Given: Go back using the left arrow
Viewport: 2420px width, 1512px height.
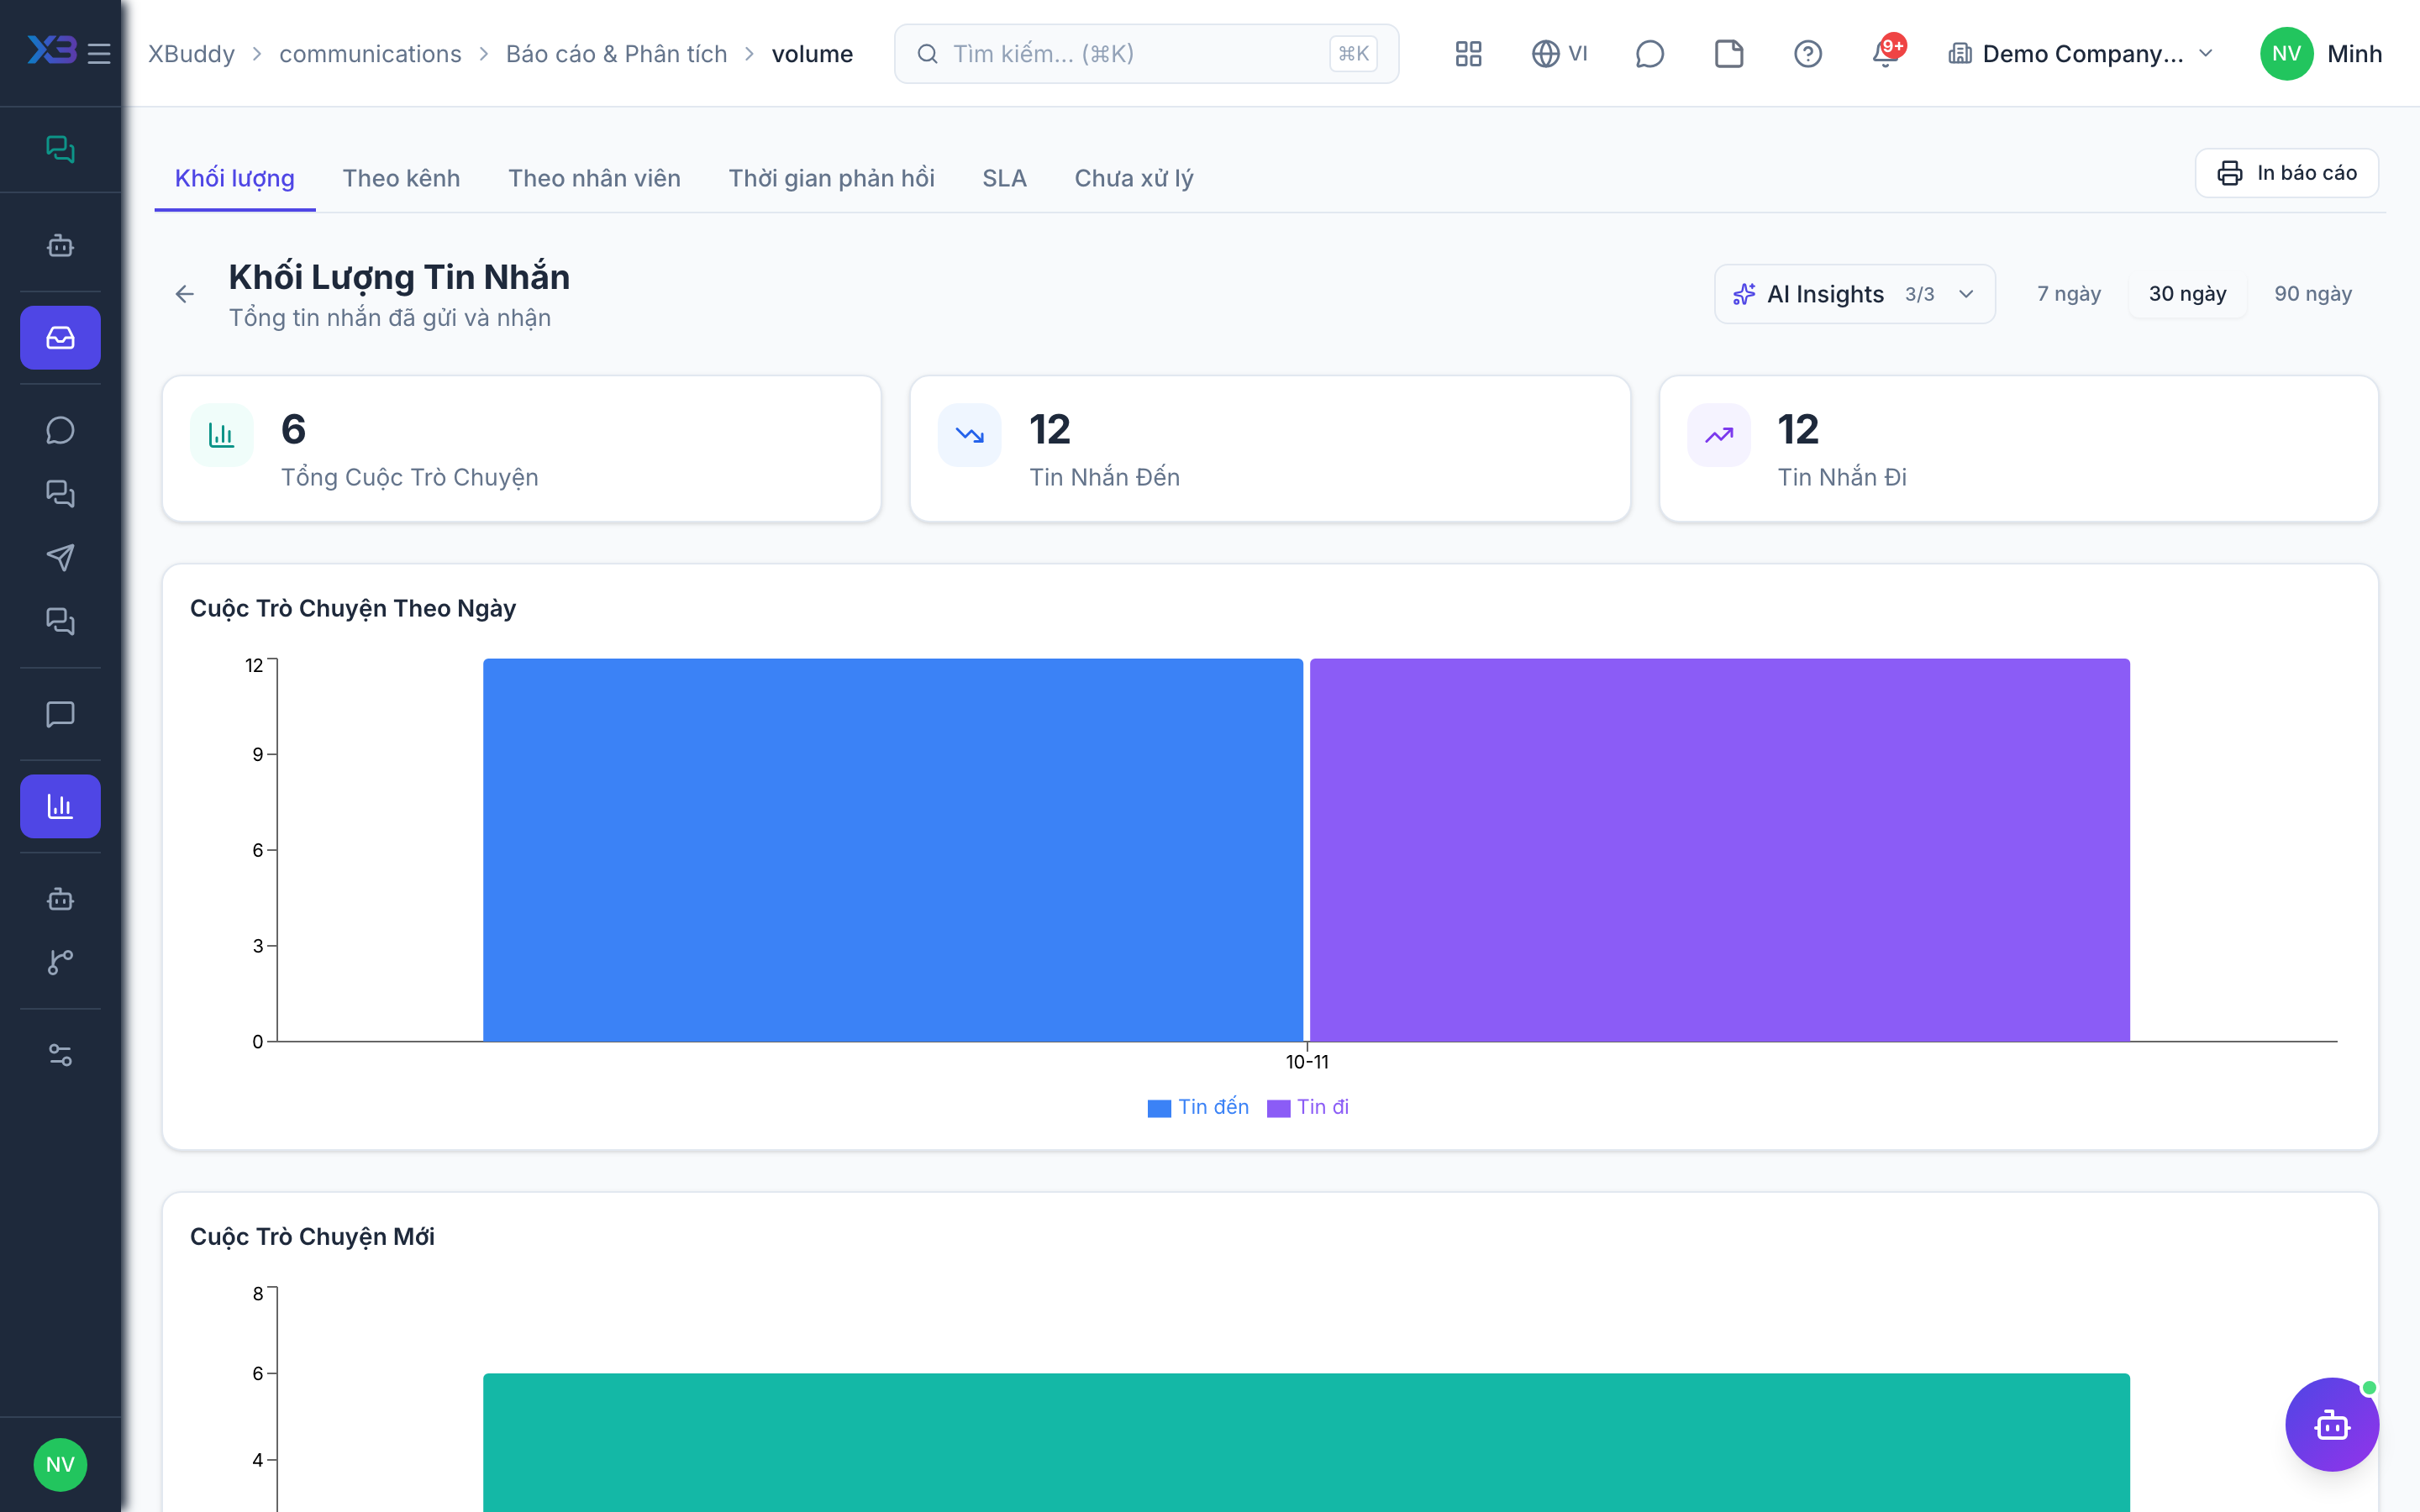Looking at the screenshot, I should (x=185, y=294).
